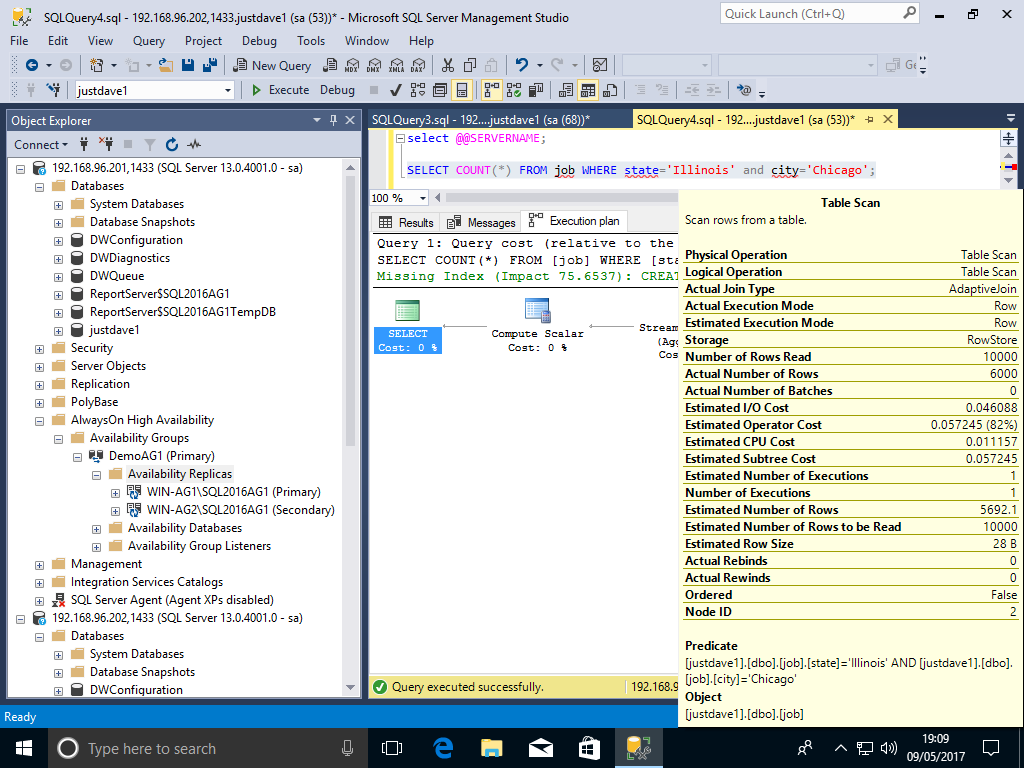Switch to the Messages tab
The height and width of the screenshot is (768, 1024).
(x=481, y=222)
